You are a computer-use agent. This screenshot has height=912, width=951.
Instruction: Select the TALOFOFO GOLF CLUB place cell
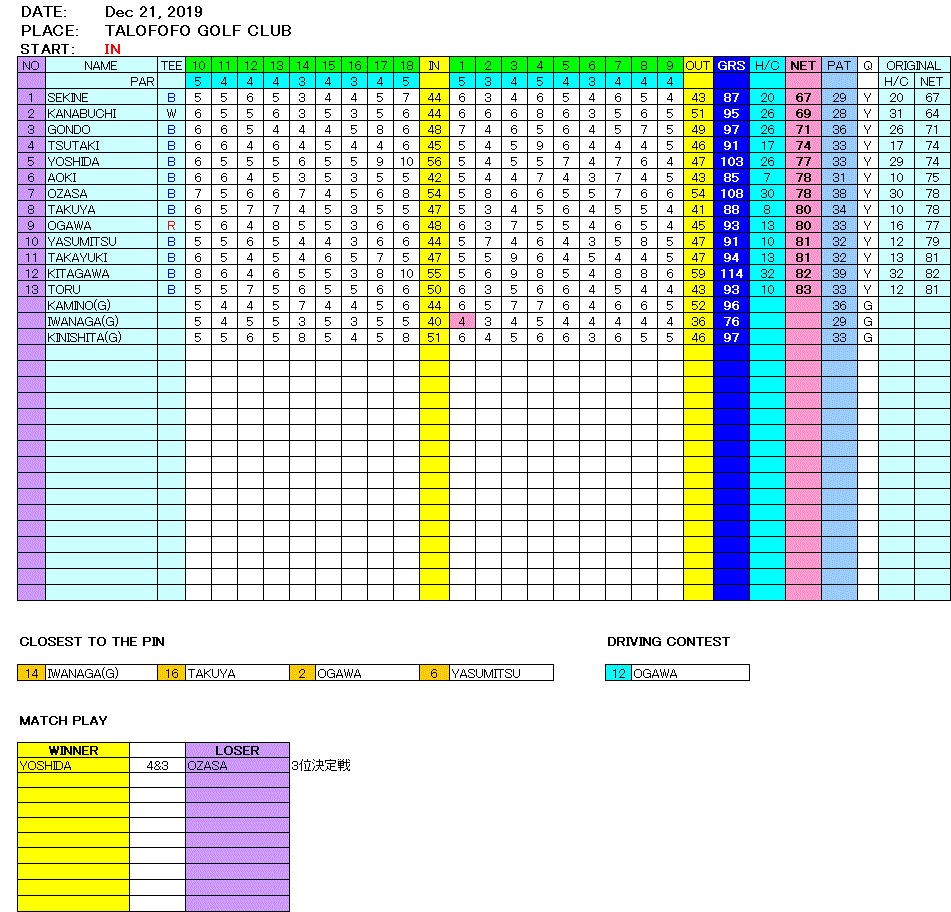197,31
